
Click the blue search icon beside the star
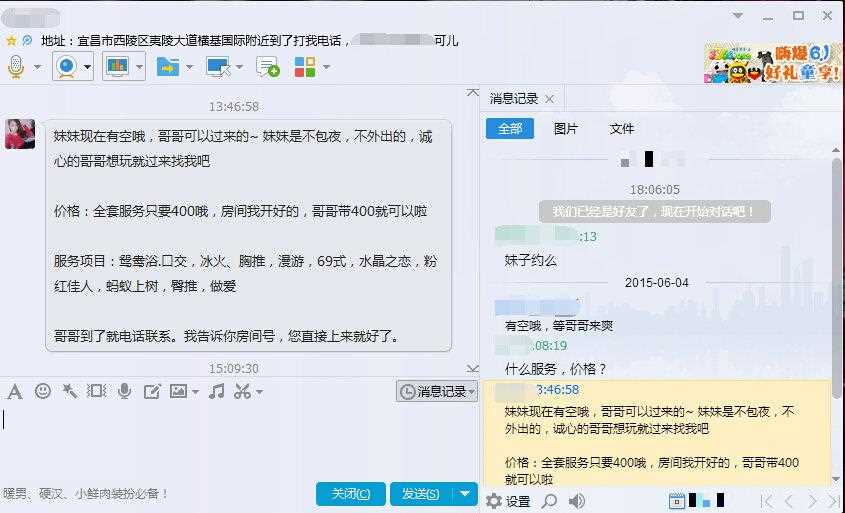27,40
